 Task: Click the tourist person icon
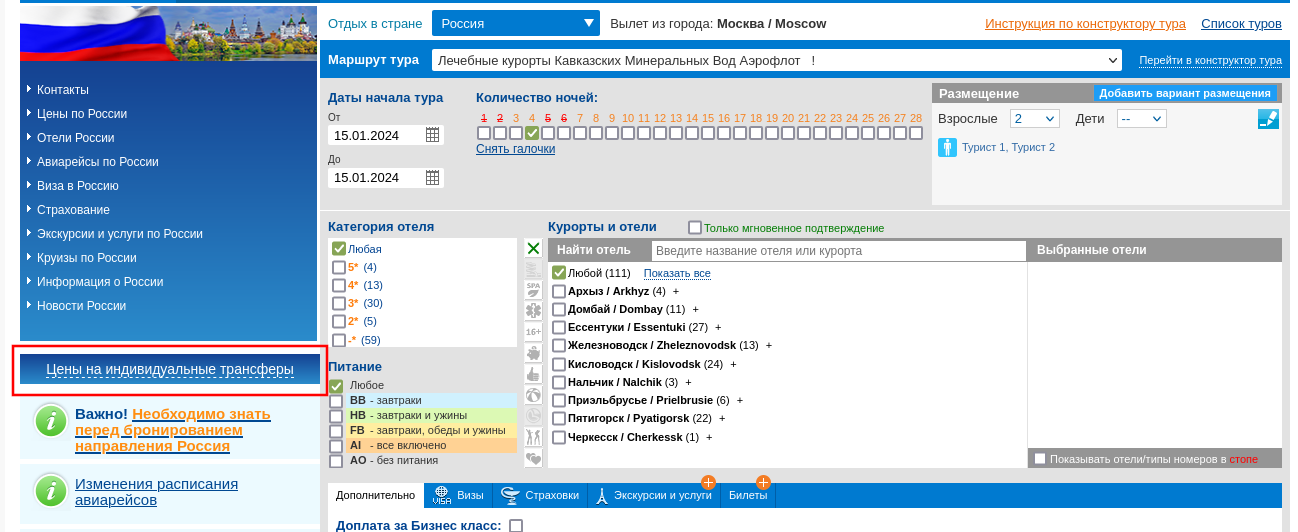(948, 148)
